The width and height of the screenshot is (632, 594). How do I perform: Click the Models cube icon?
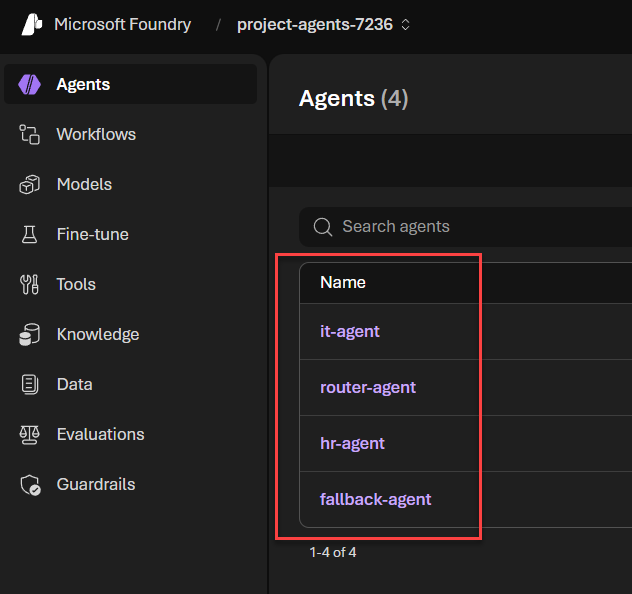30,185
